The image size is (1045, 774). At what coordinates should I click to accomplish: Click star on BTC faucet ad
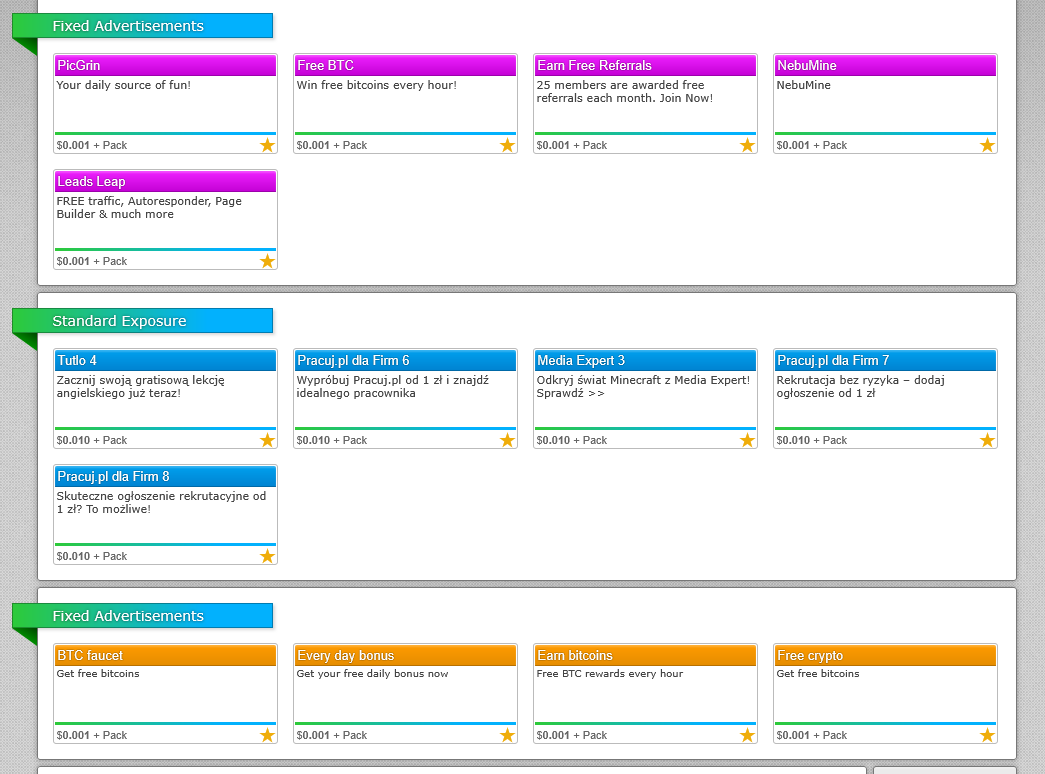[x=267, y=735]
